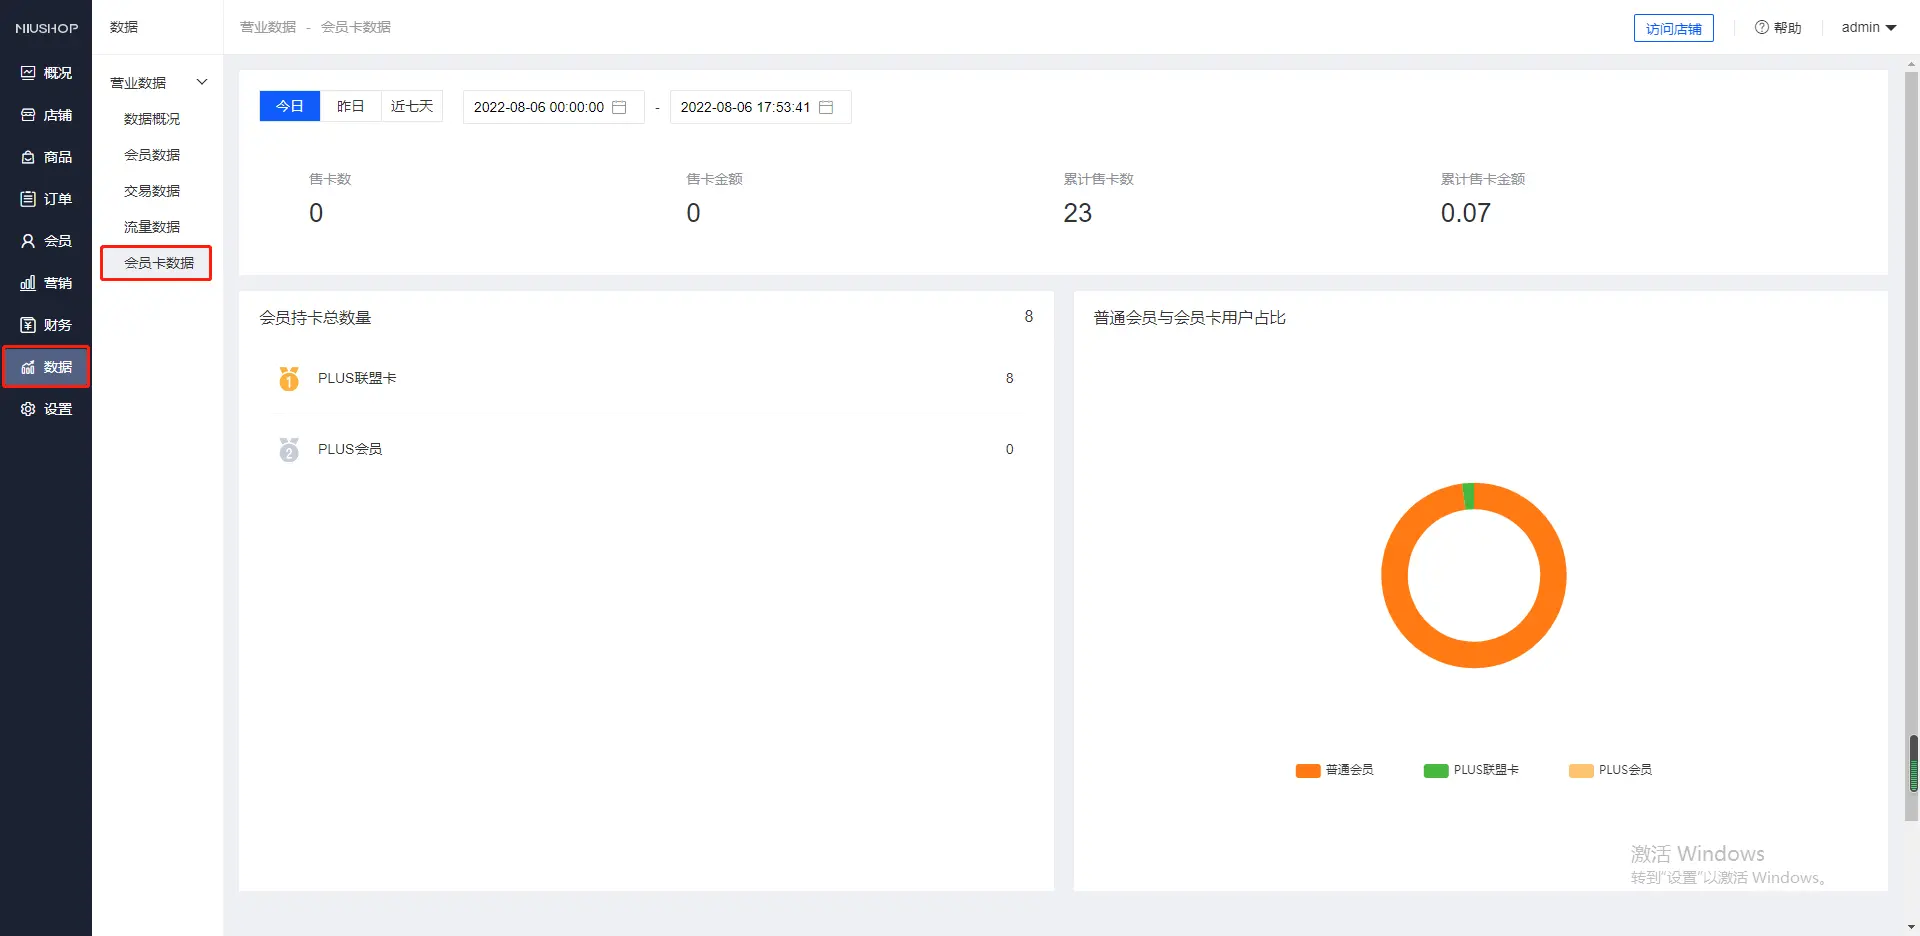Select the 商品 goods bag icon
Screen dimensions: 1920x936
pos(28,157)
